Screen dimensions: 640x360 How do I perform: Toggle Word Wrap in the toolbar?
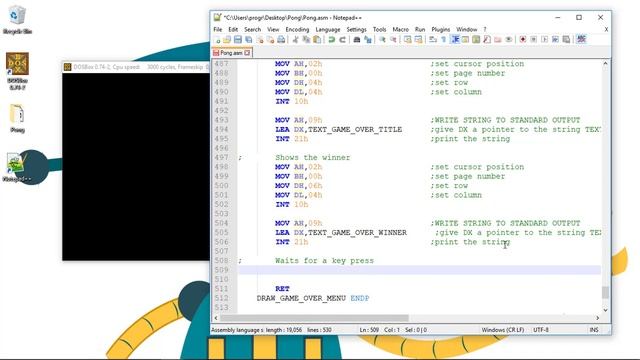[433, 40]
